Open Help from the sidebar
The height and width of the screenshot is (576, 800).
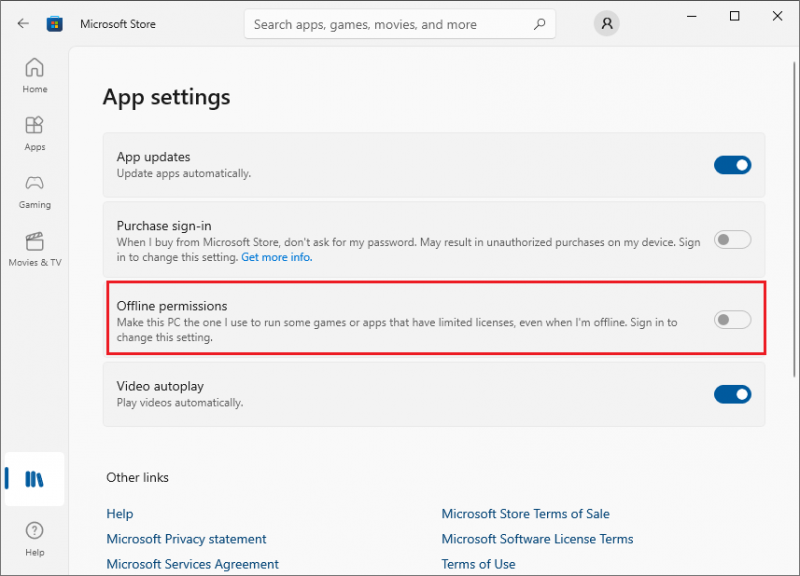[35, 539]
